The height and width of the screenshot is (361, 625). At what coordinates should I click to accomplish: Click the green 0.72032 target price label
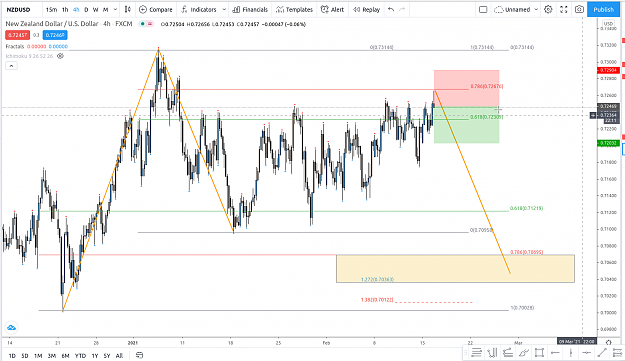pos(608,143)
